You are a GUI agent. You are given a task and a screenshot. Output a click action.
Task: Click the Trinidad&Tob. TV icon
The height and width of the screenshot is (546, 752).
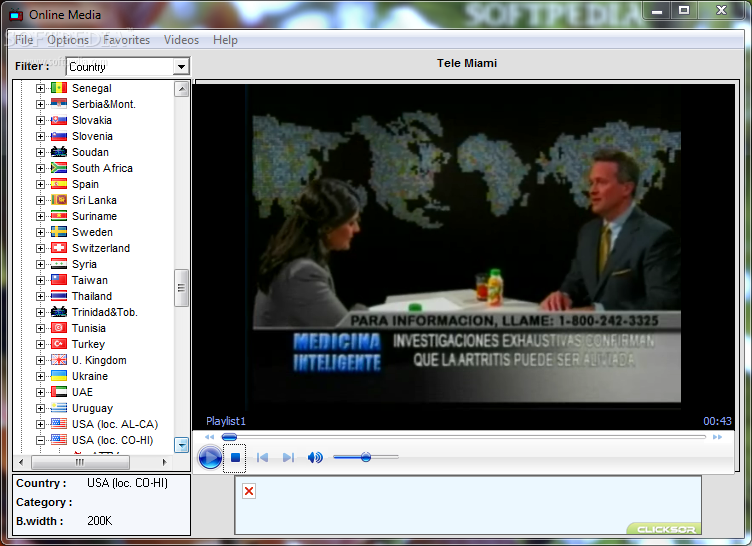pyautogui.click(x=59, y=312)
